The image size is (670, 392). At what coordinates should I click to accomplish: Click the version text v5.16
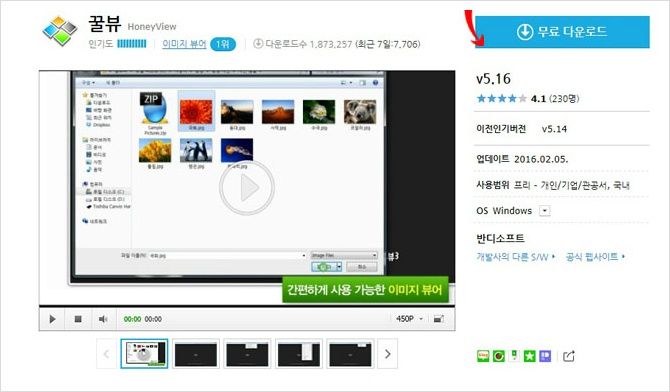pos(494,79)
